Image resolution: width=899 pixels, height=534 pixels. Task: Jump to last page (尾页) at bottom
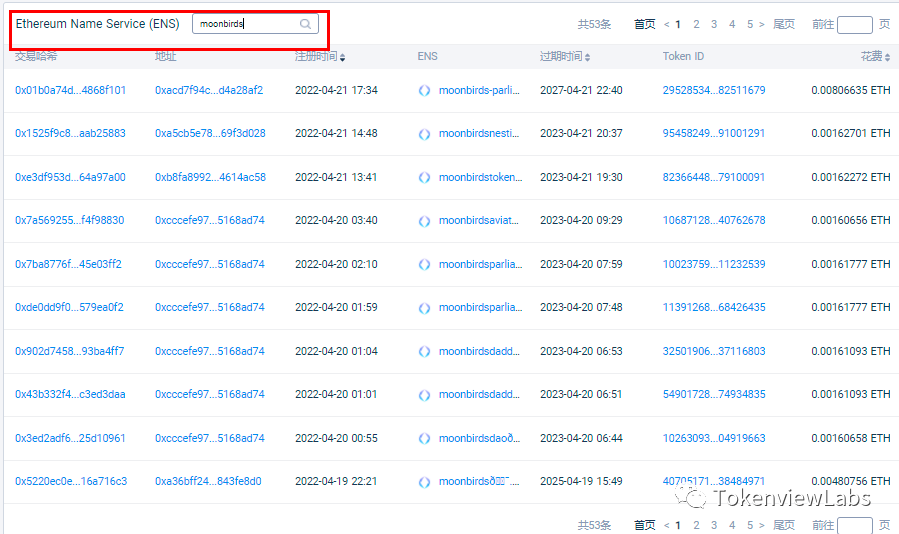[784, 525]
